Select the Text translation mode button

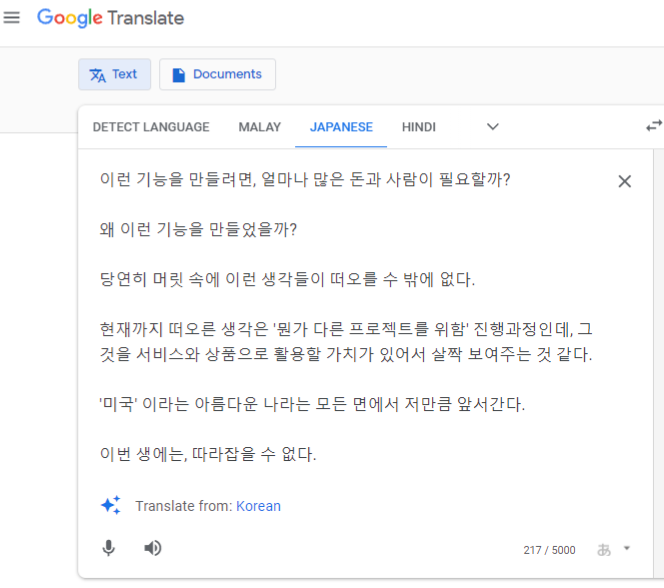coord(114,75)
